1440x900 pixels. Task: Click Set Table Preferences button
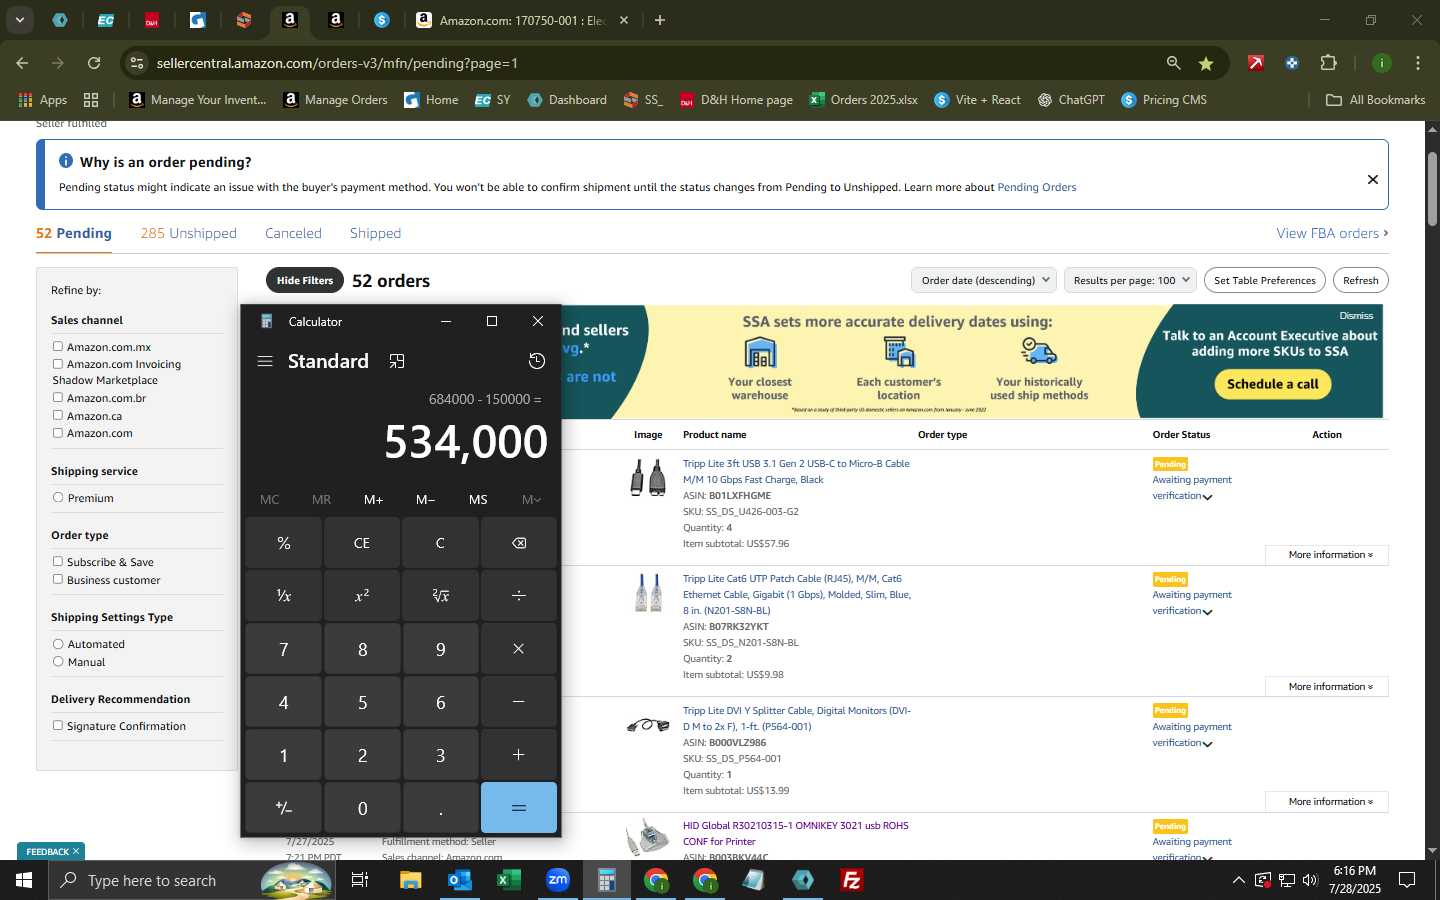coord(1265,280)
